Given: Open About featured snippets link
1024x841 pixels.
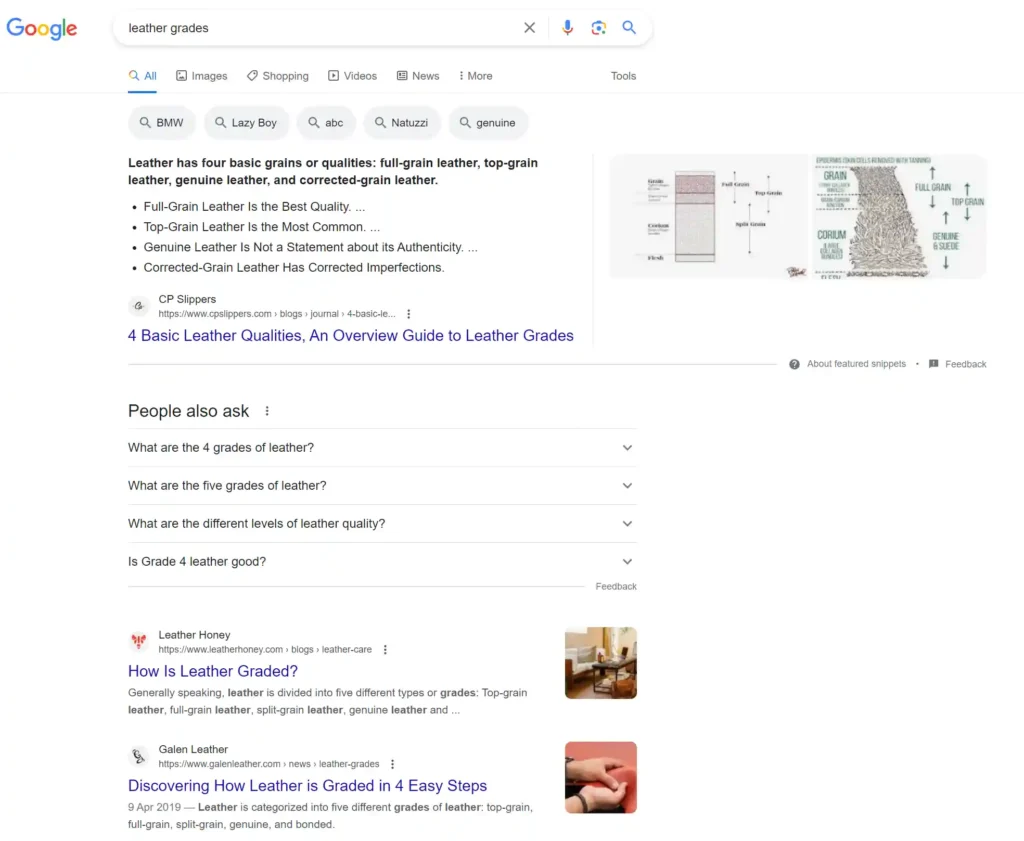Looking at the screenshot, I should point(856,364).
